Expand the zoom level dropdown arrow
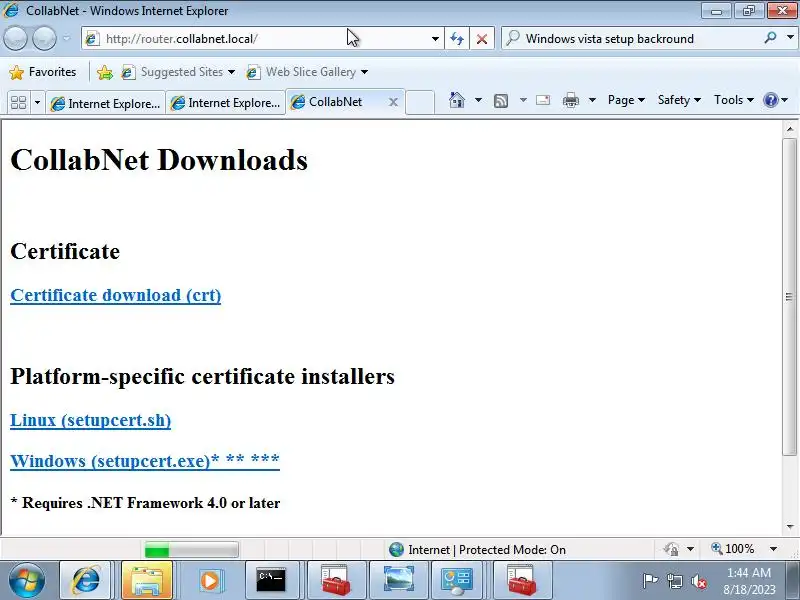Screen dimensions: 800x600 [x=773, y=549]
